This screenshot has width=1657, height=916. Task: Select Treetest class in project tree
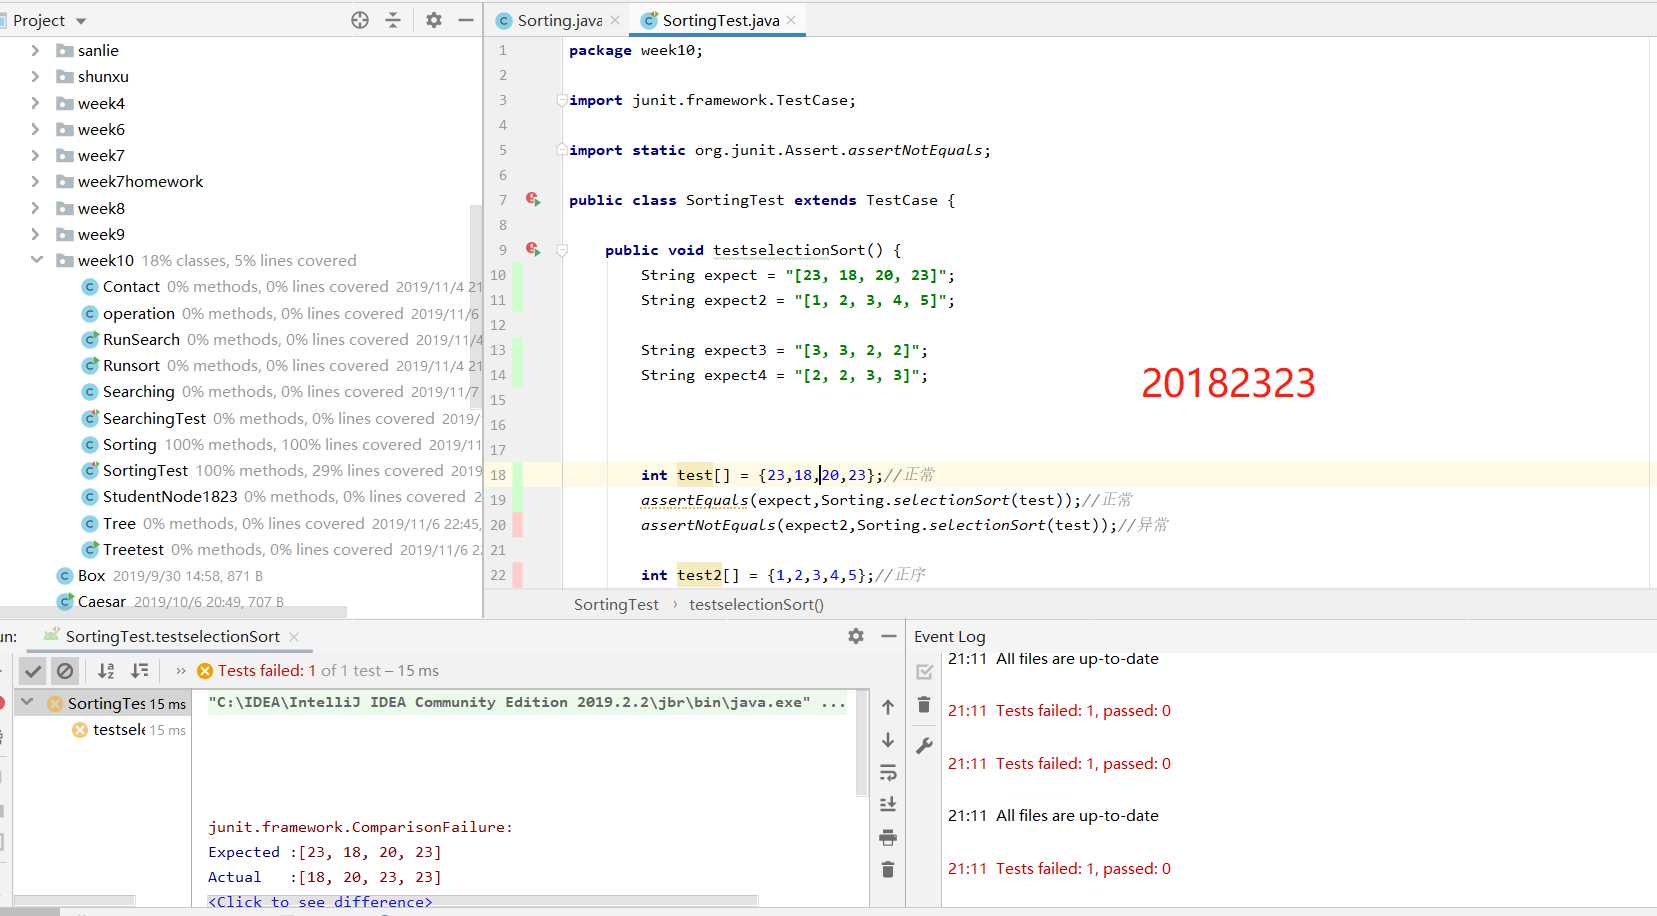point(133,549)
